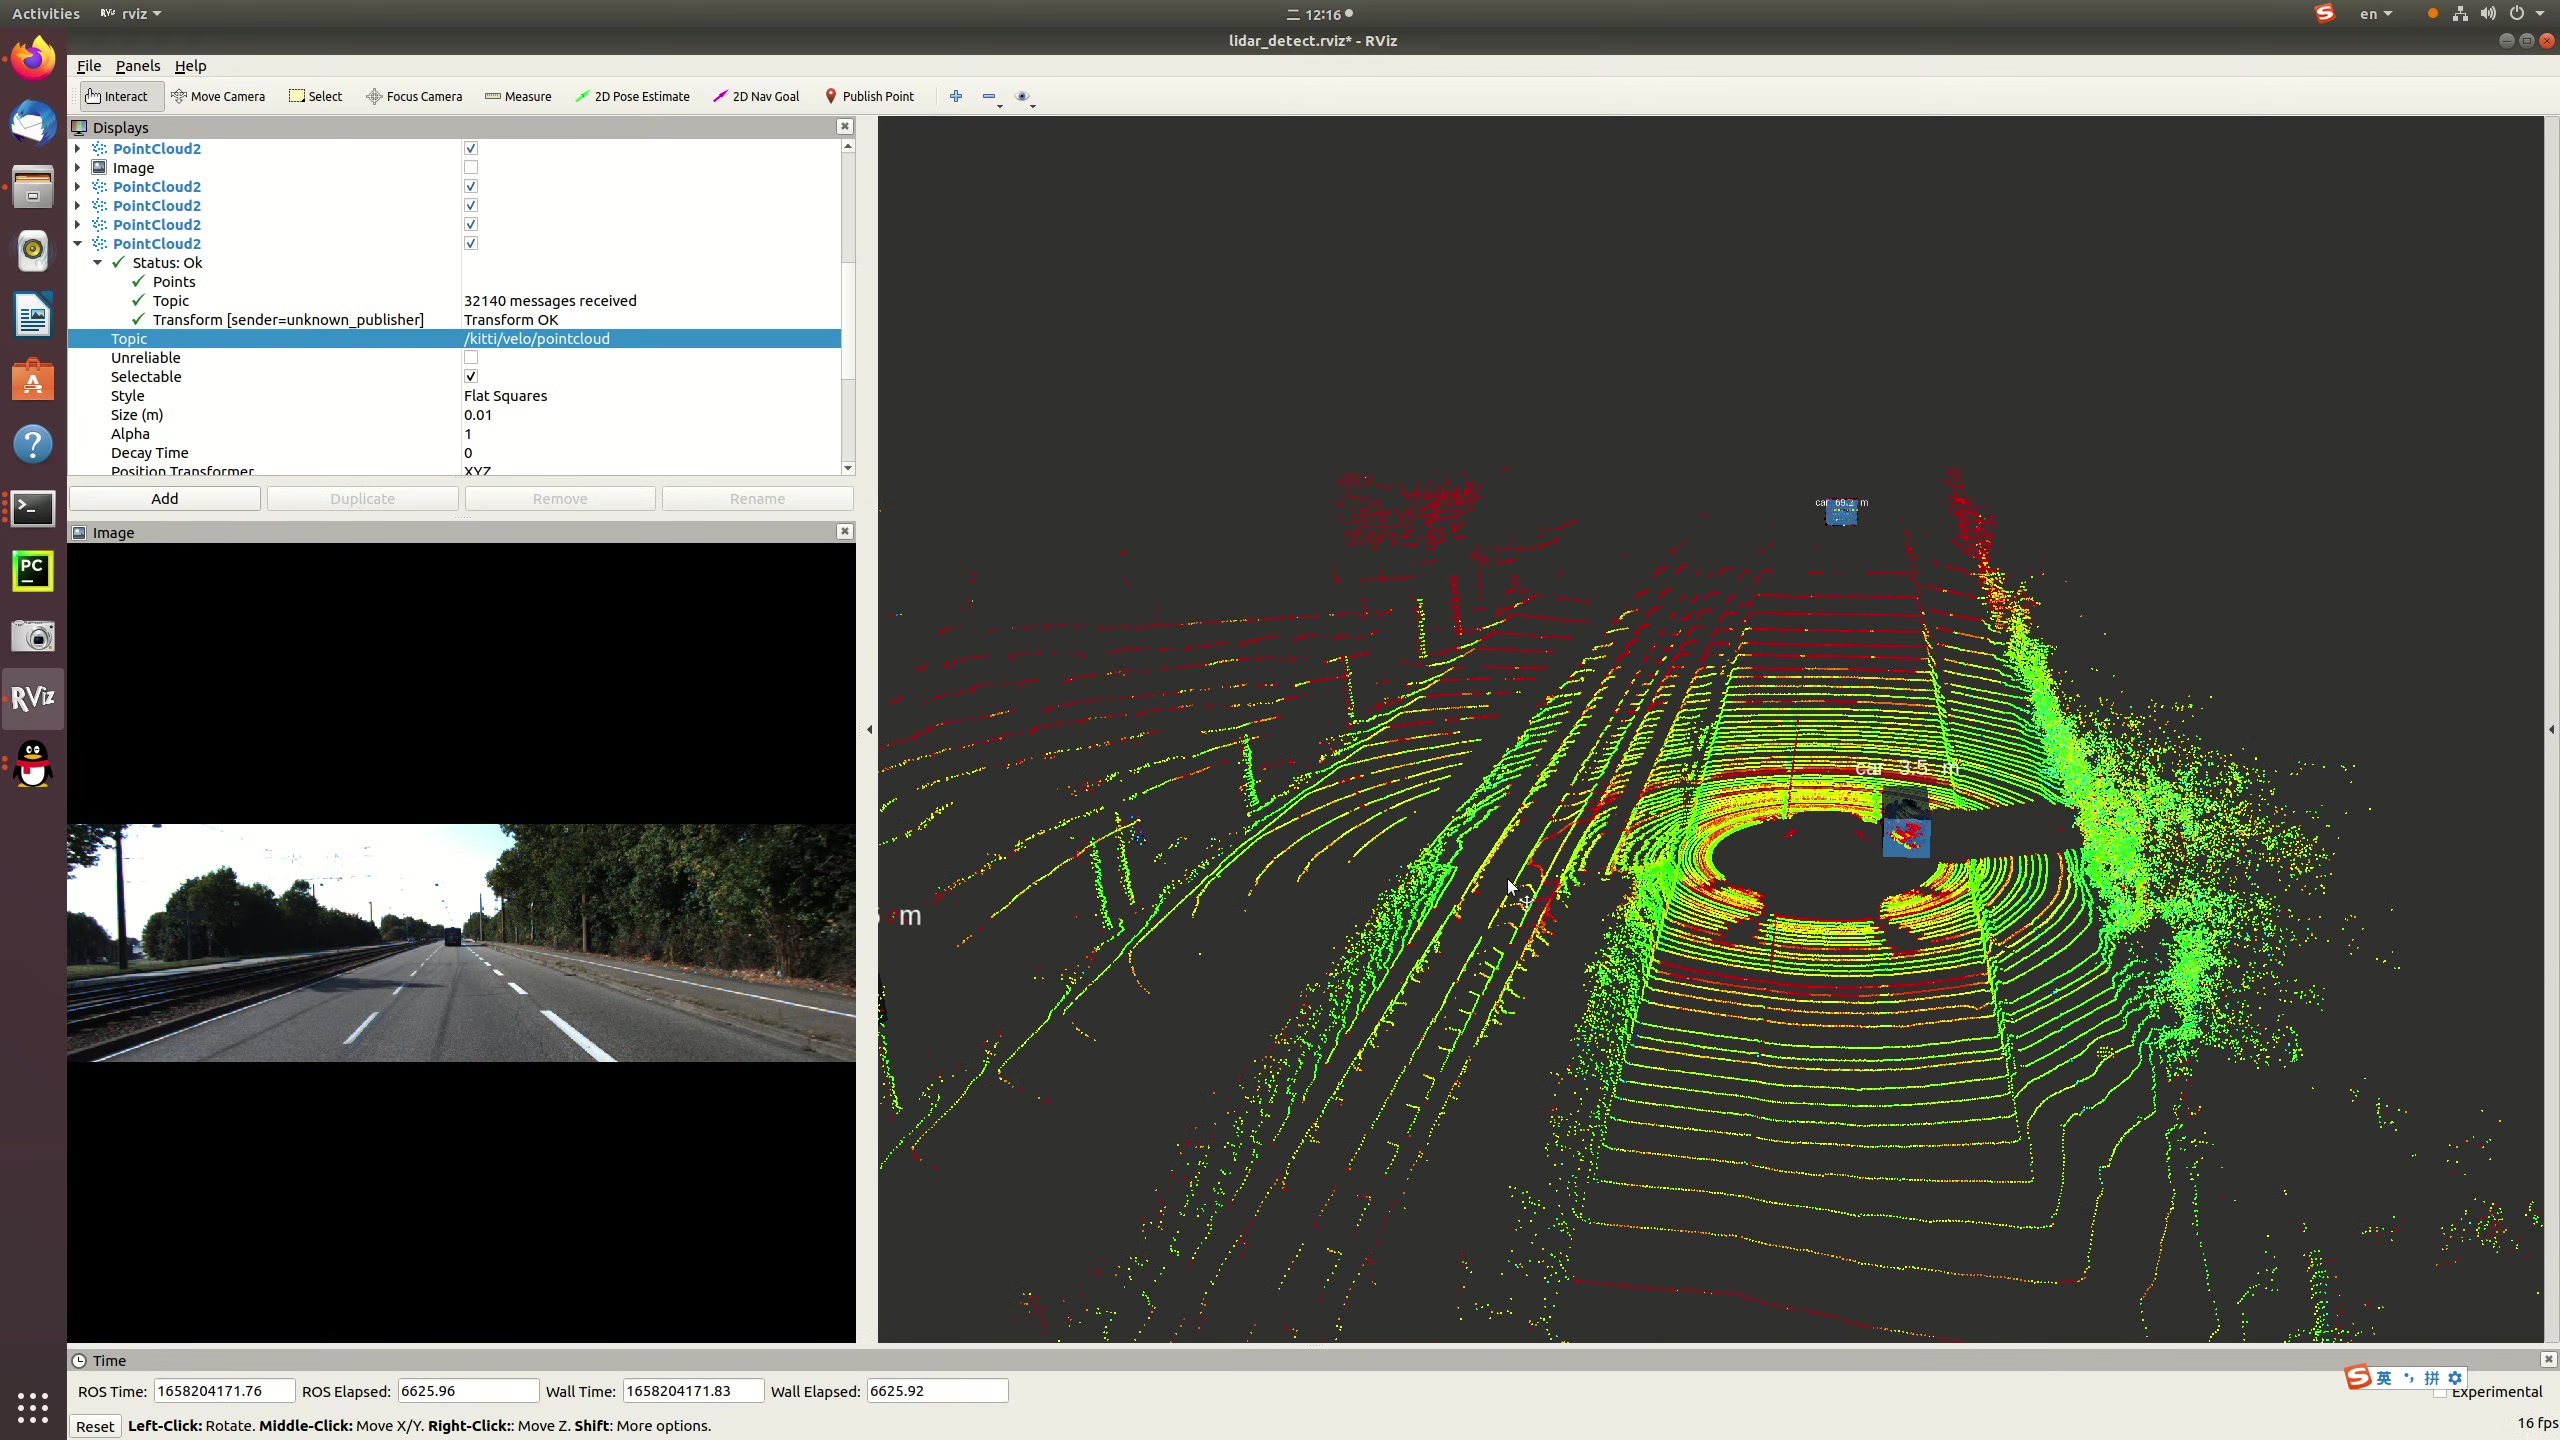This screenshot has width=2560, height=1440.
Task: Click the ROS Time field
Action: (224, 1391)
